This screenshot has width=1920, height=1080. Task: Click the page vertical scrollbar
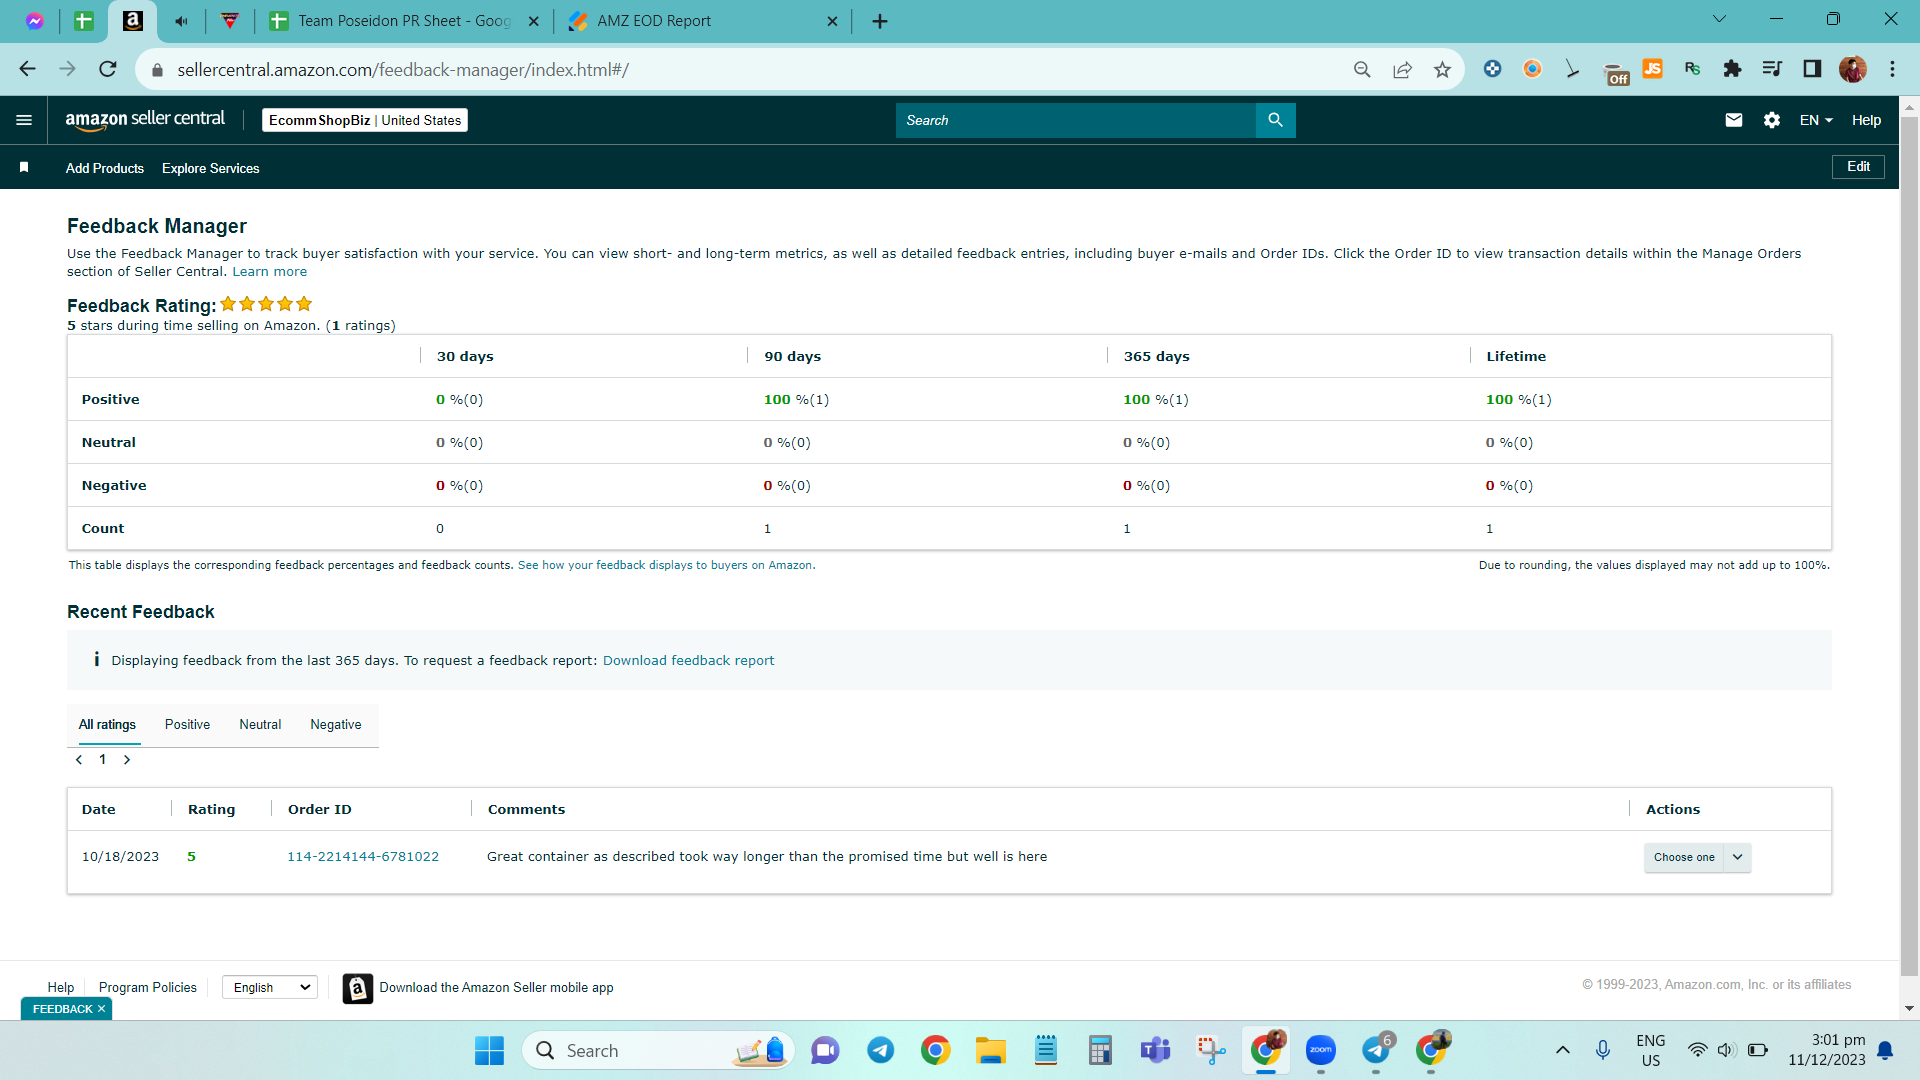pos(1909,545)
